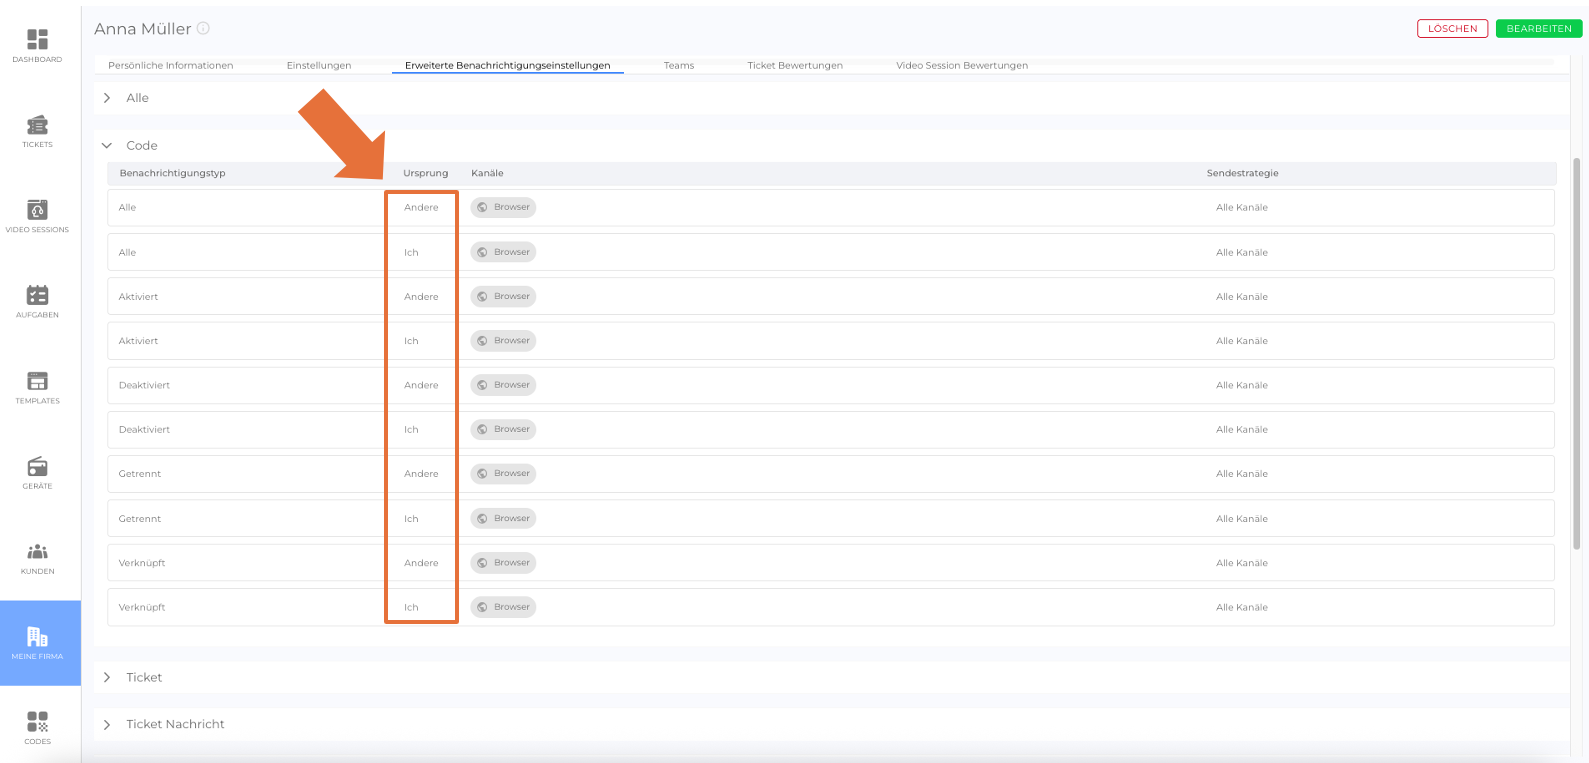The image size is (1589, 763).
Task: Click info icon beside Anna Müller
Action: click(203, 29)
